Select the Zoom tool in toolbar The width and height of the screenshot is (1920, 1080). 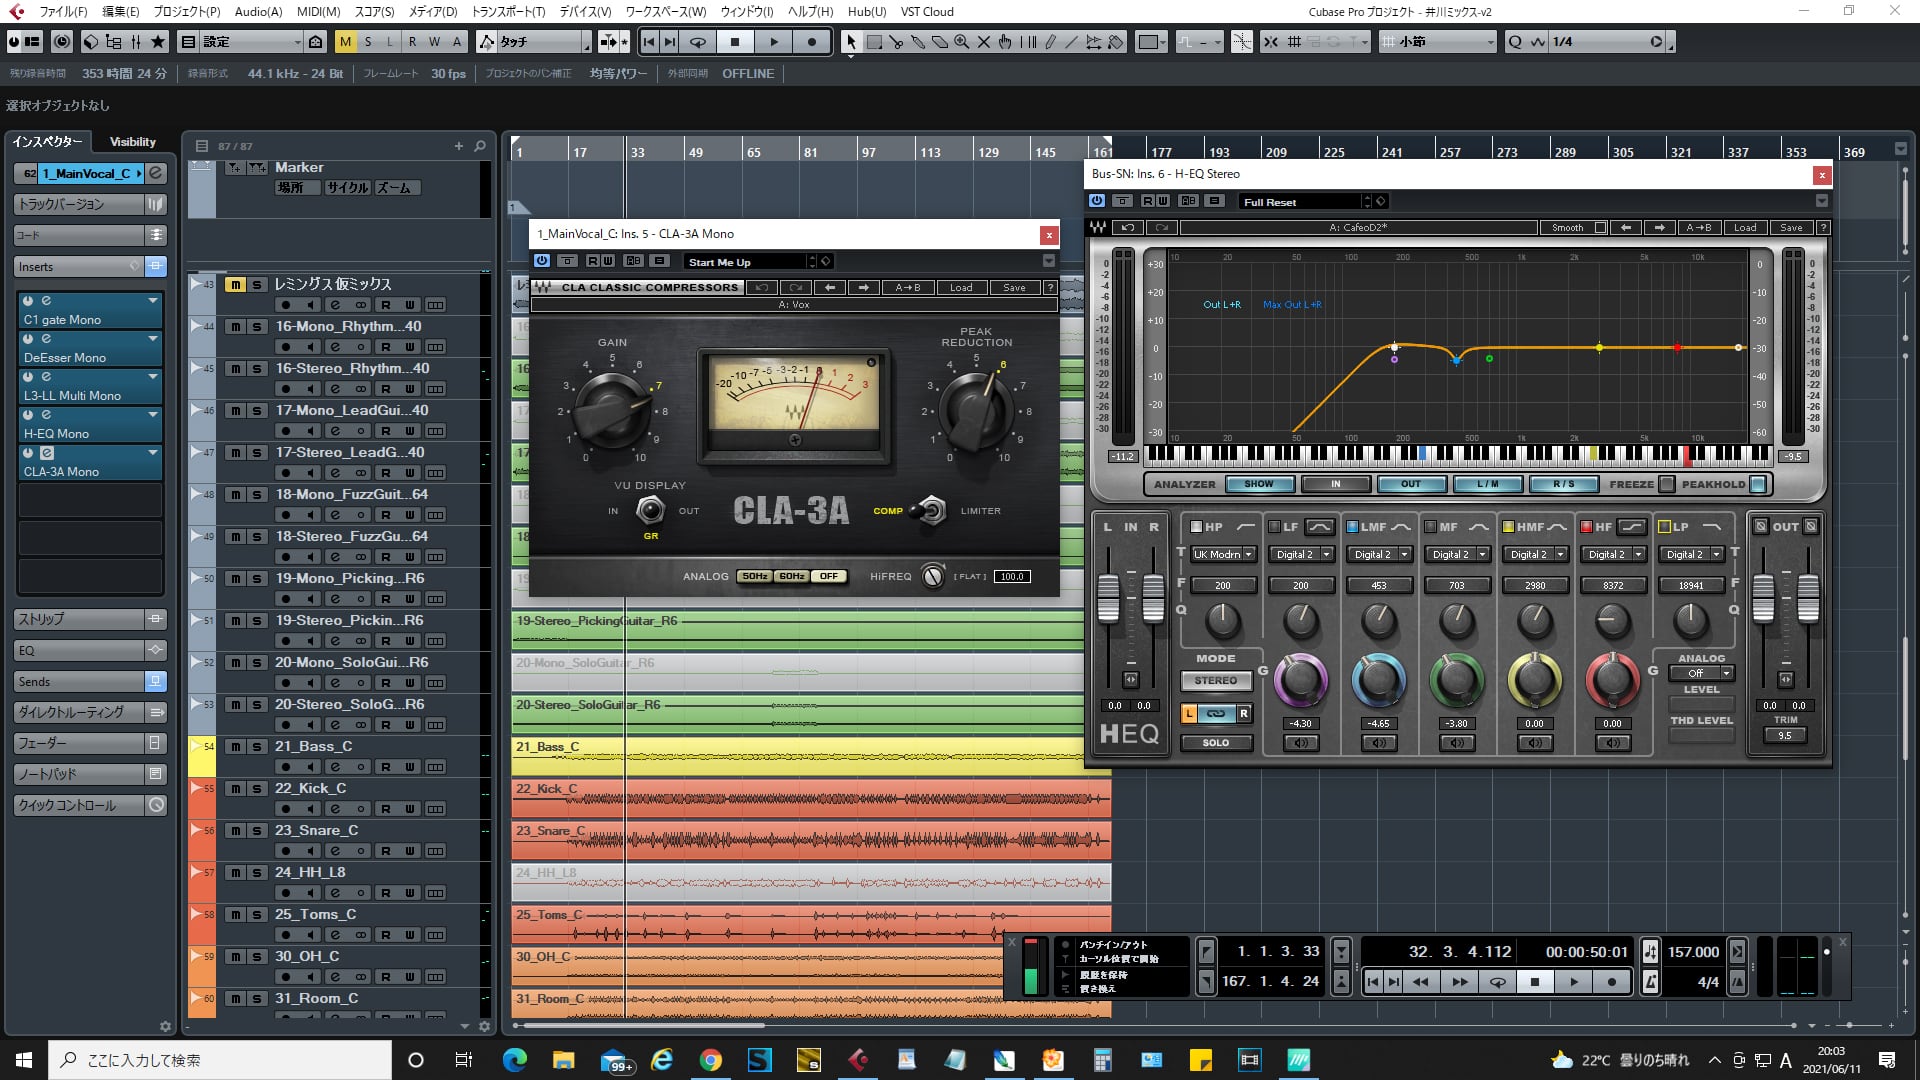[x=961, y=42]
